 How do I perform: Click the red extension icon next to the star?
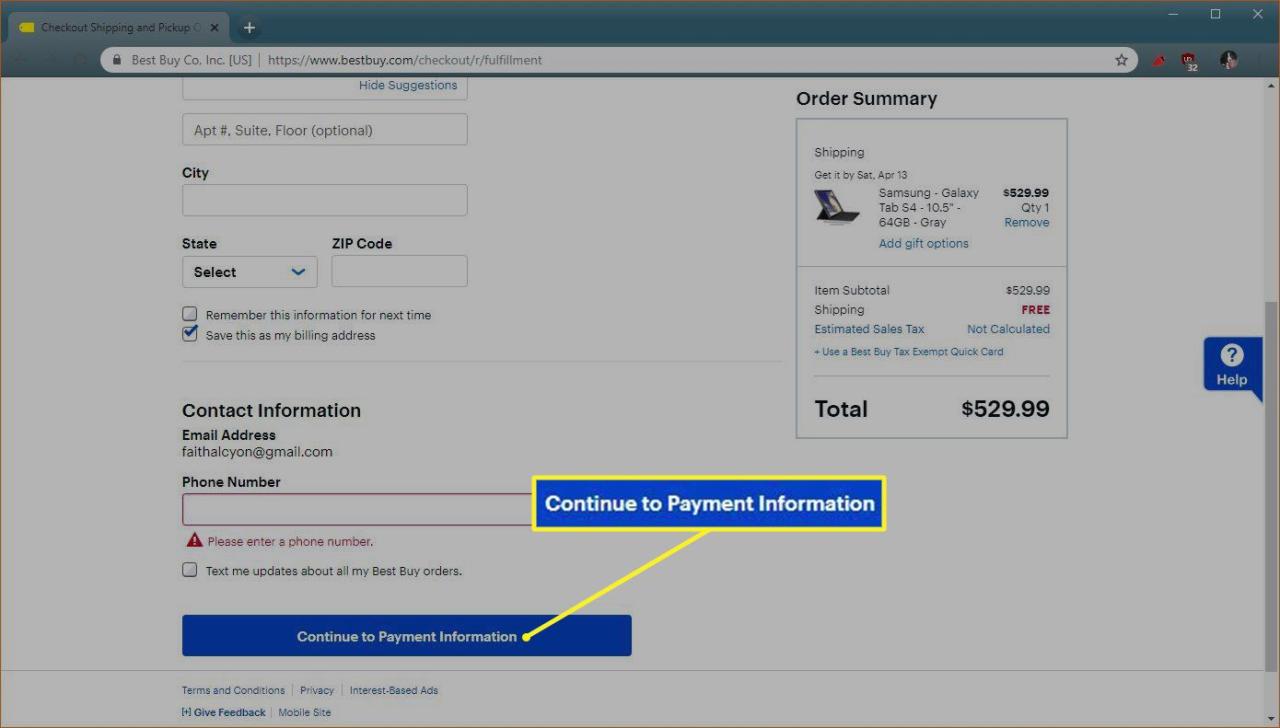point(1158,60)
